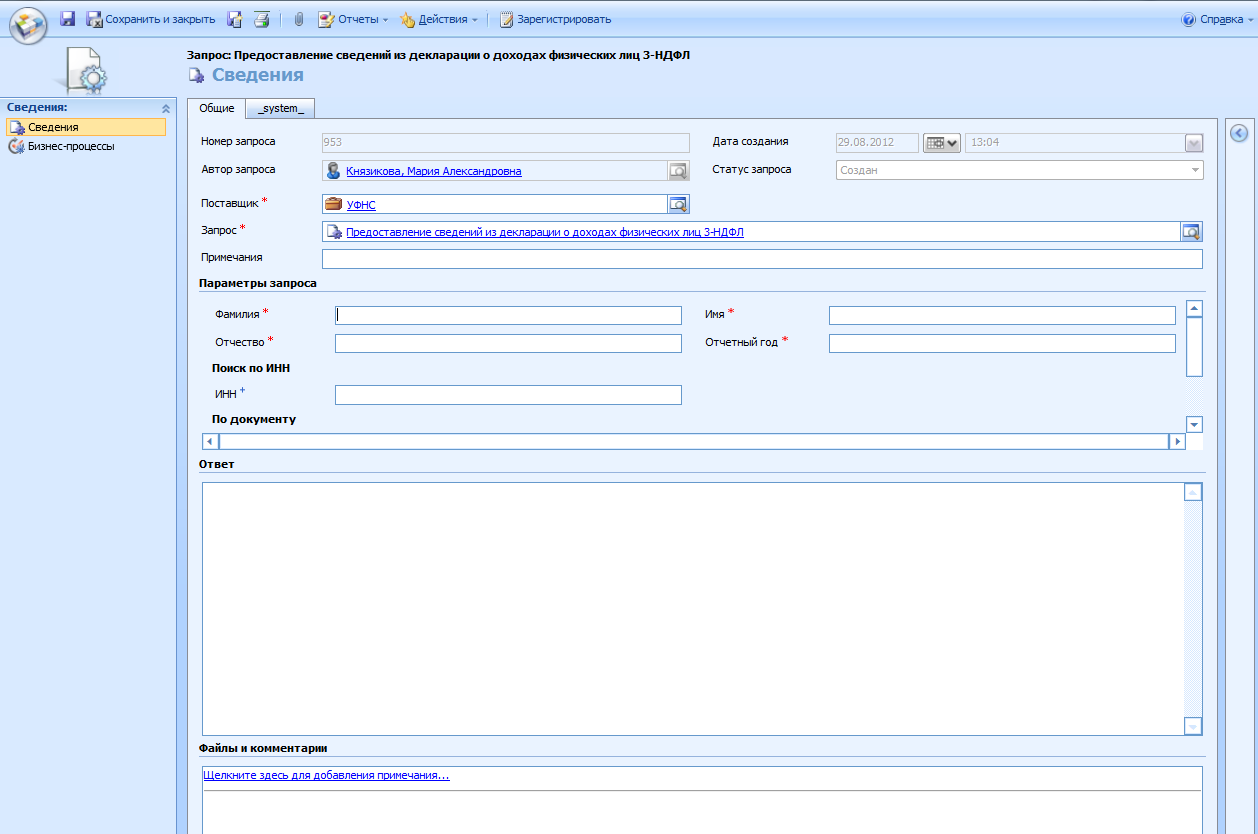
Task: Open lookup for Поставщик field
Action: pyautogui.click(x=679, y=204)
